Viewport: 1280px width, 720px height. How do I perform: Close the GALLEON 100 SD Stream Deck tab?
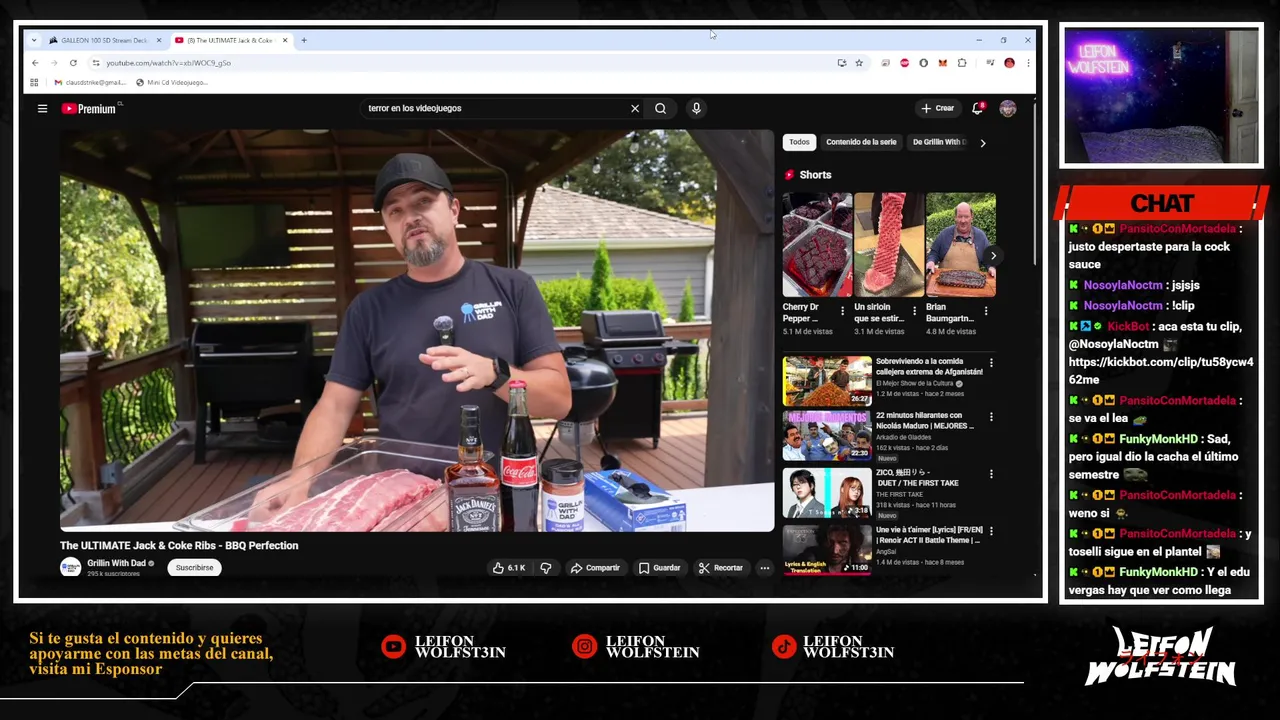point(158,40)
